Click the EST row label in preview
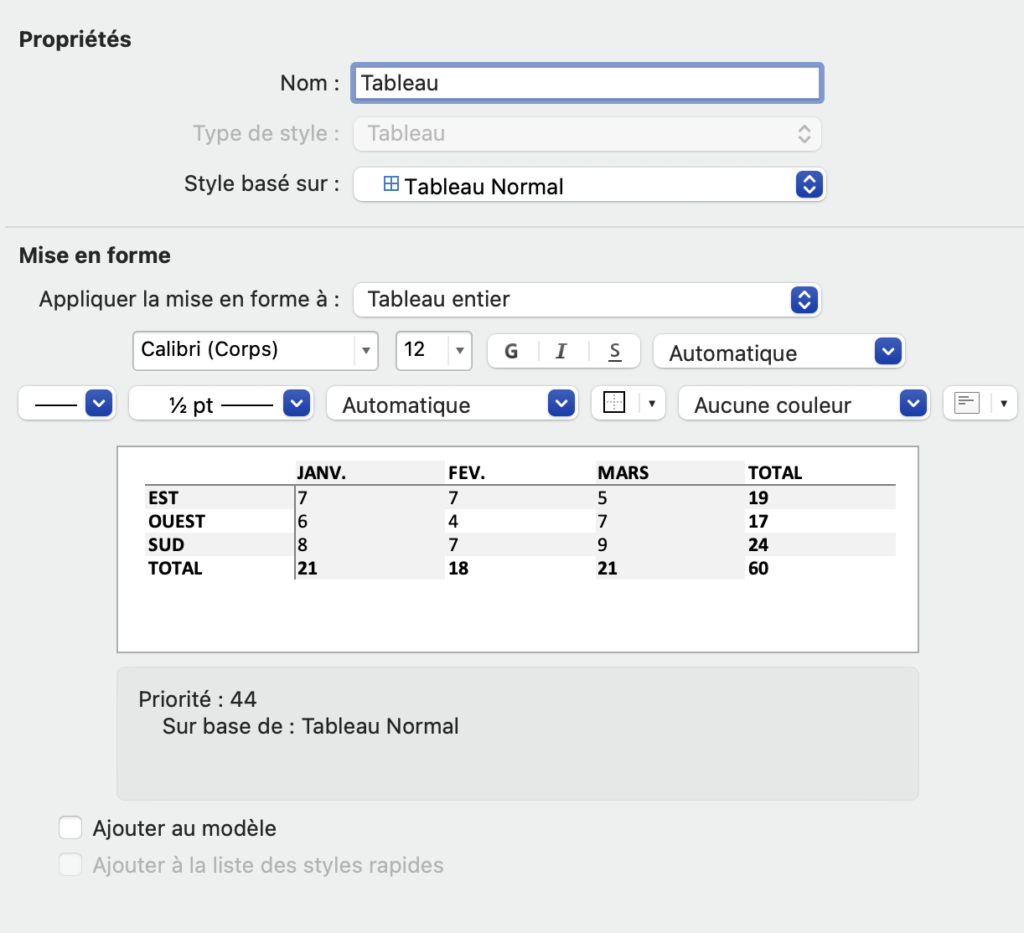 pos(163,498)
